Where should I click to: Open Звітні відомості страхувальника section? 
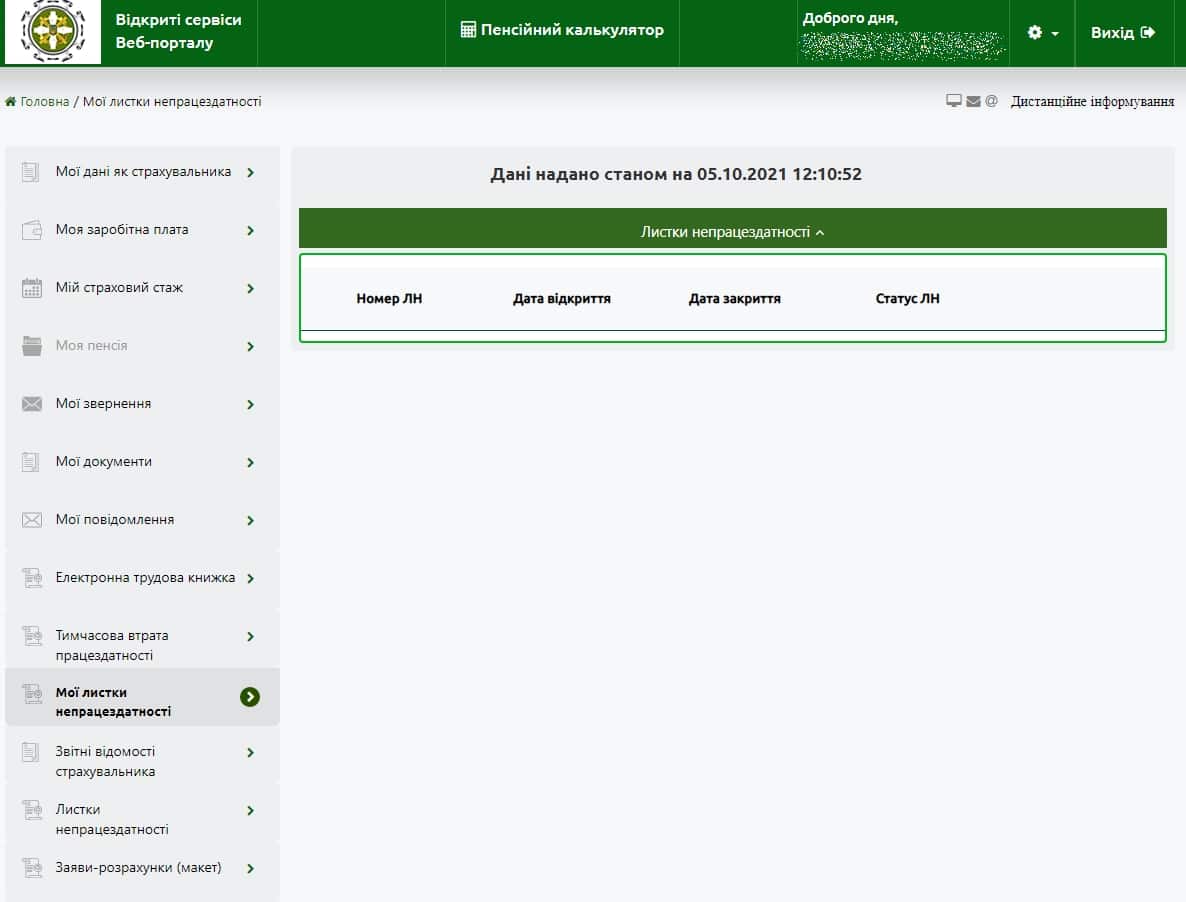tap(105, 761)
